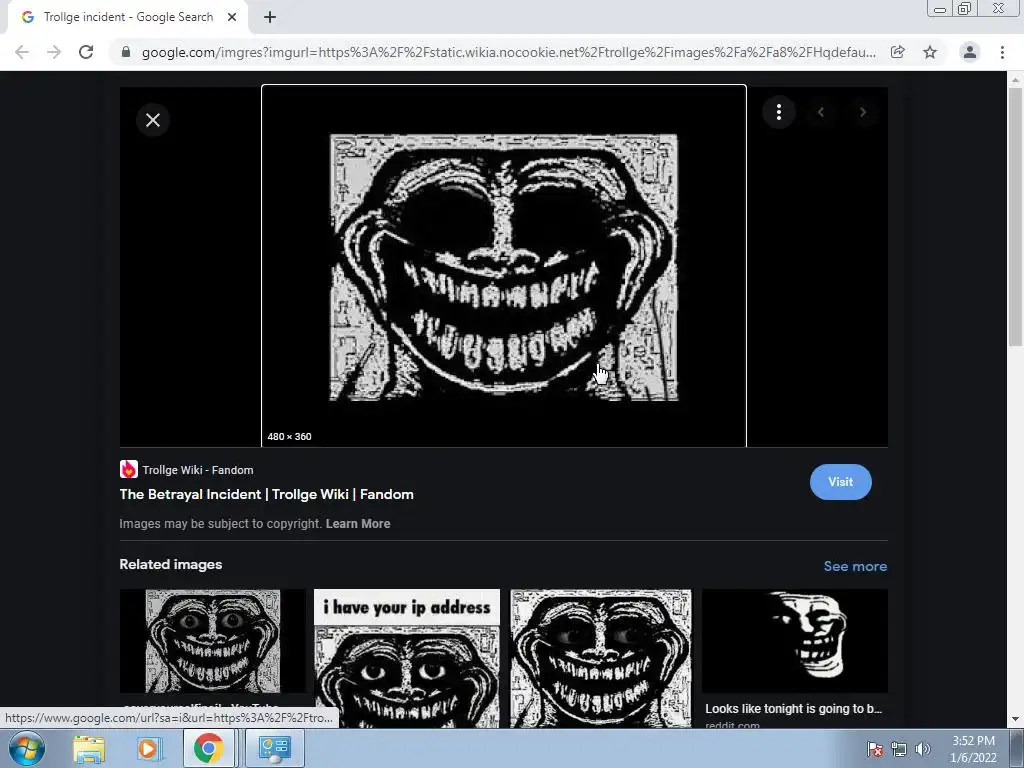Click the Chrome forward arrow
This screenshot has width=1024, height=768.
coord(54,52)
